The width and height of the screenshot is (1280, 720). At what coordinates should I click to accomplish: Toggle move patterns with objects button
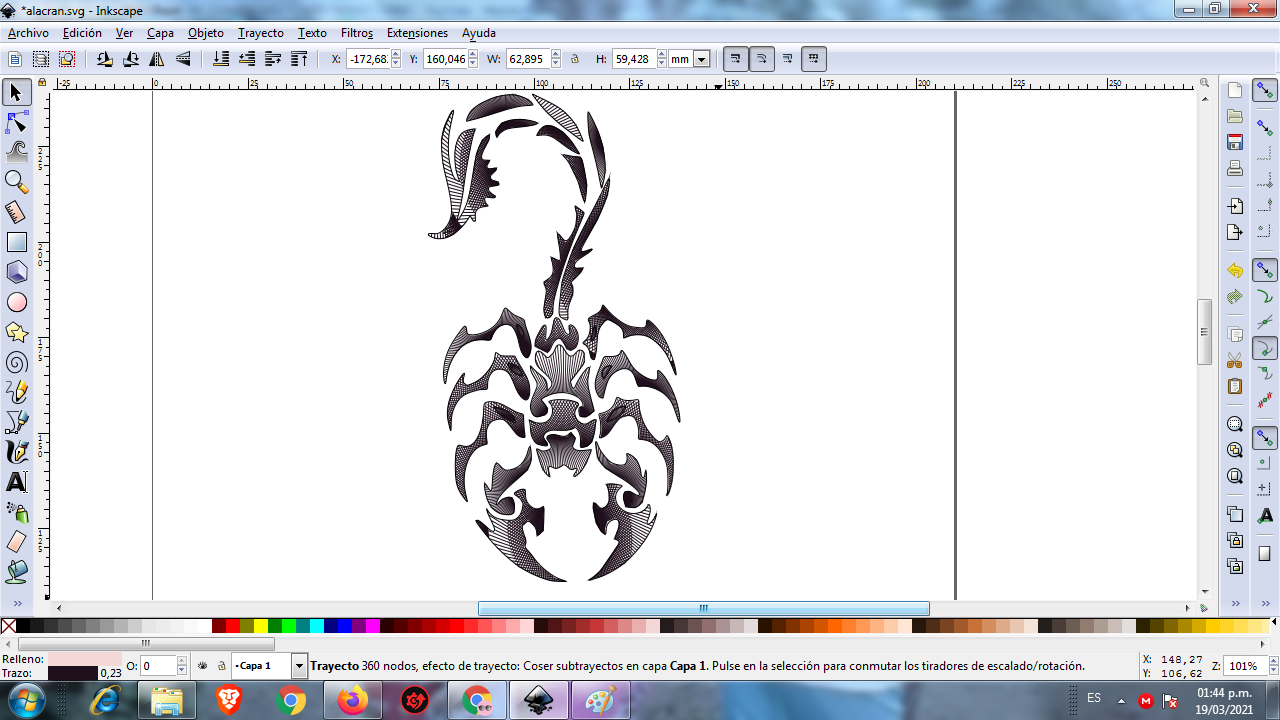[x=814, y=59]
